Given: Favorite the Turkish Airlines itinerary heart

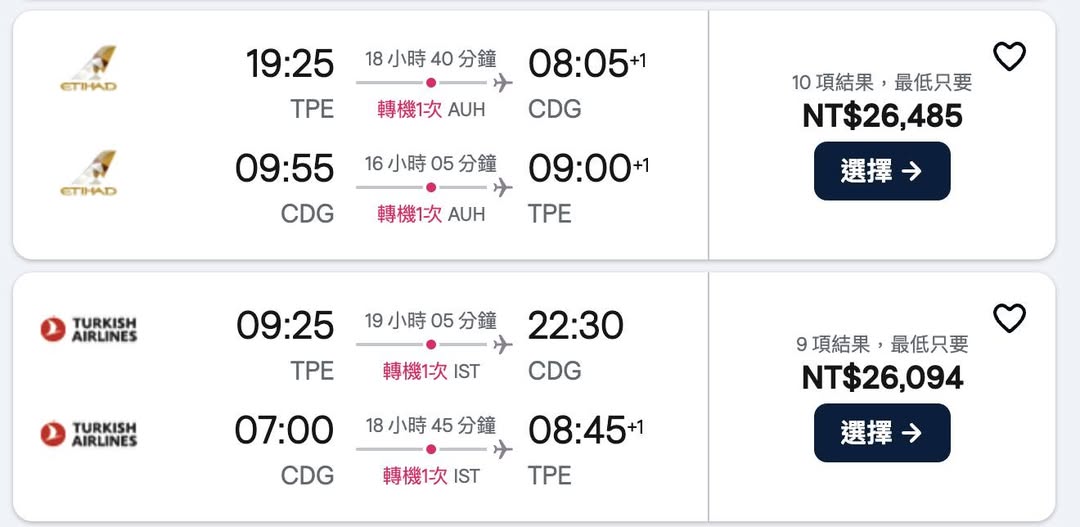Looking at the screenshot, I should click(x=1009, y=318).
